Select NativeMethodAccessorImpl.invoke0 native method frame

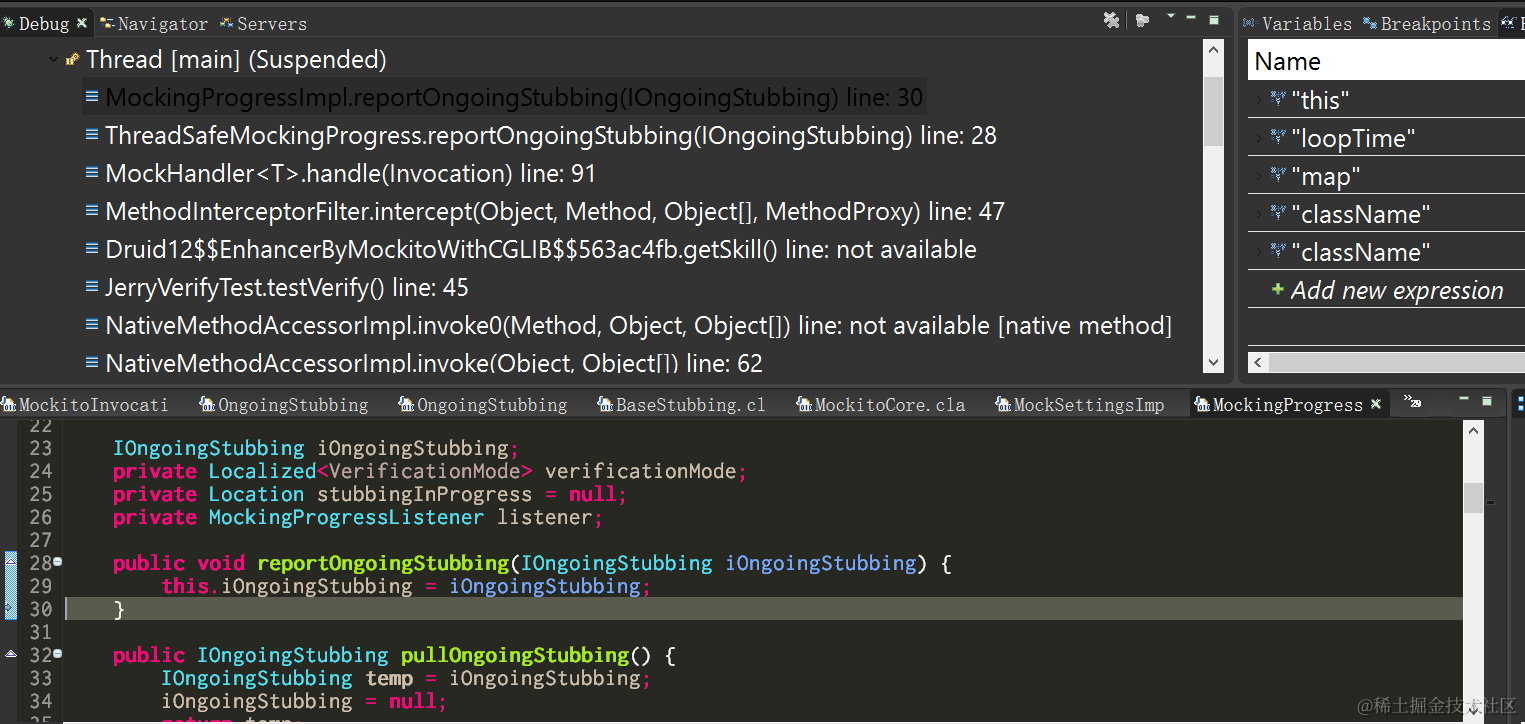638,326
